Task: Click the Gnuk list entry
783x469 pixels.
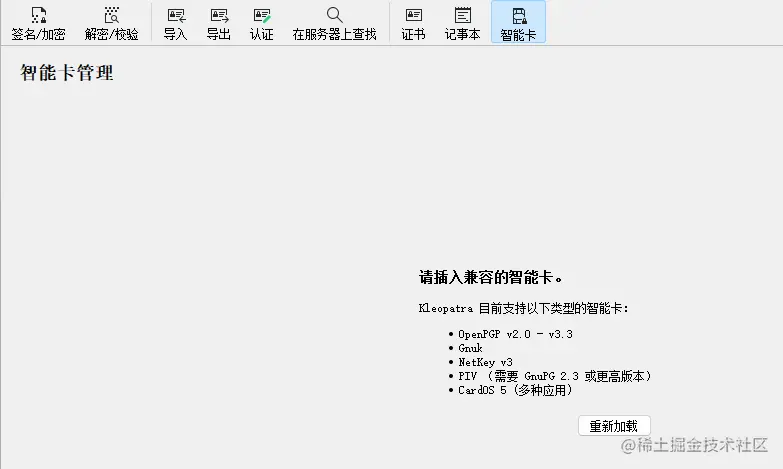Action: point(470,348)
